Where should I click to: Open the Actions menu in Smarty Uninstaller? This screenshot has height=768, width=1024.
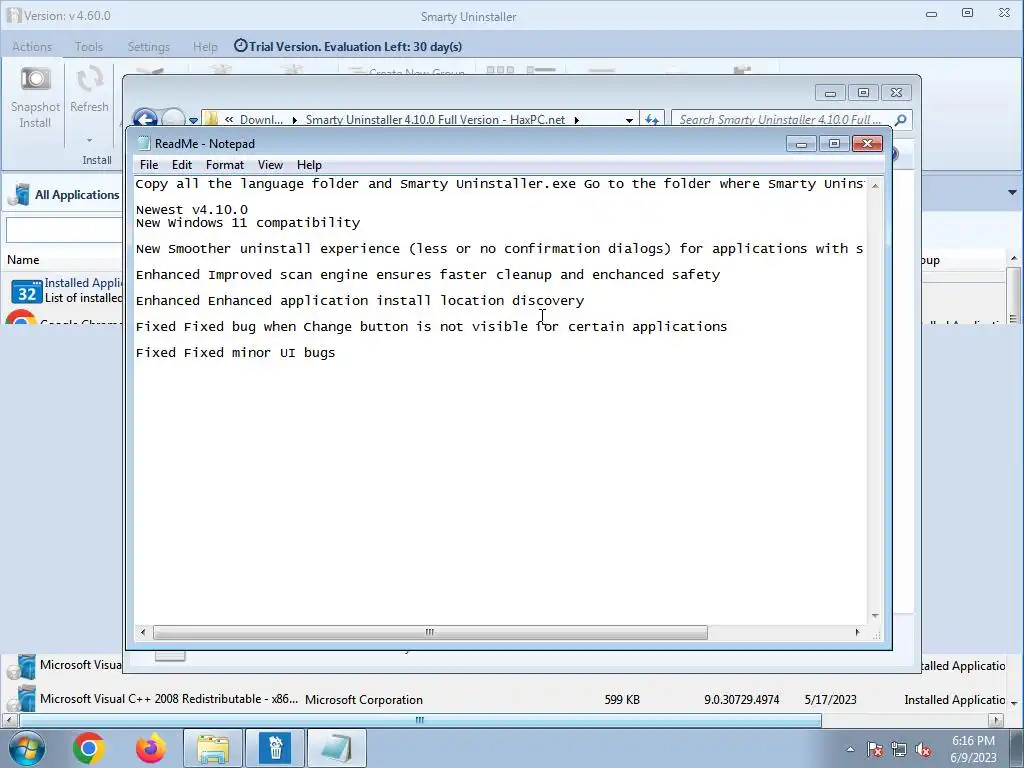[32, 47]
